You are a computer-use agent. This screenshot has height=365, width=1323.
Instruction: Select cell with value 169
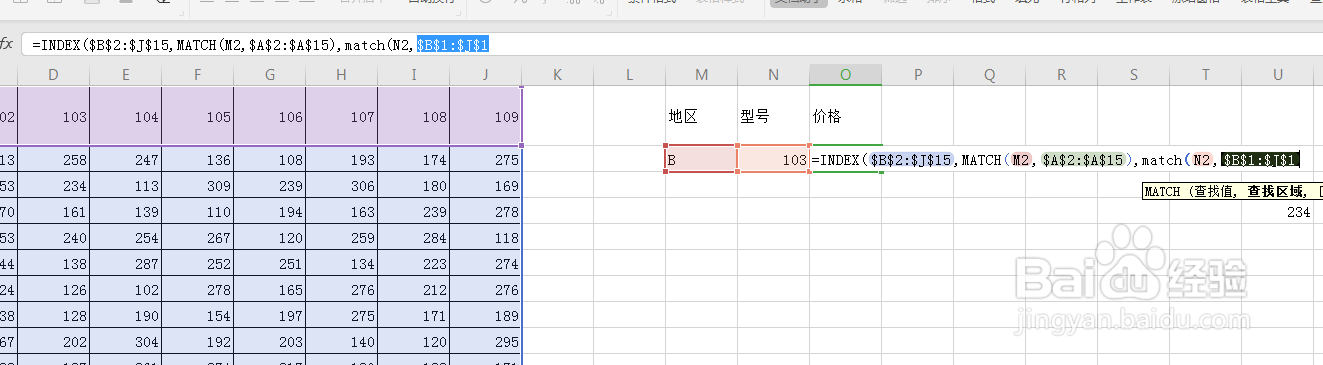pyautogui.click(x=485, y=185)
